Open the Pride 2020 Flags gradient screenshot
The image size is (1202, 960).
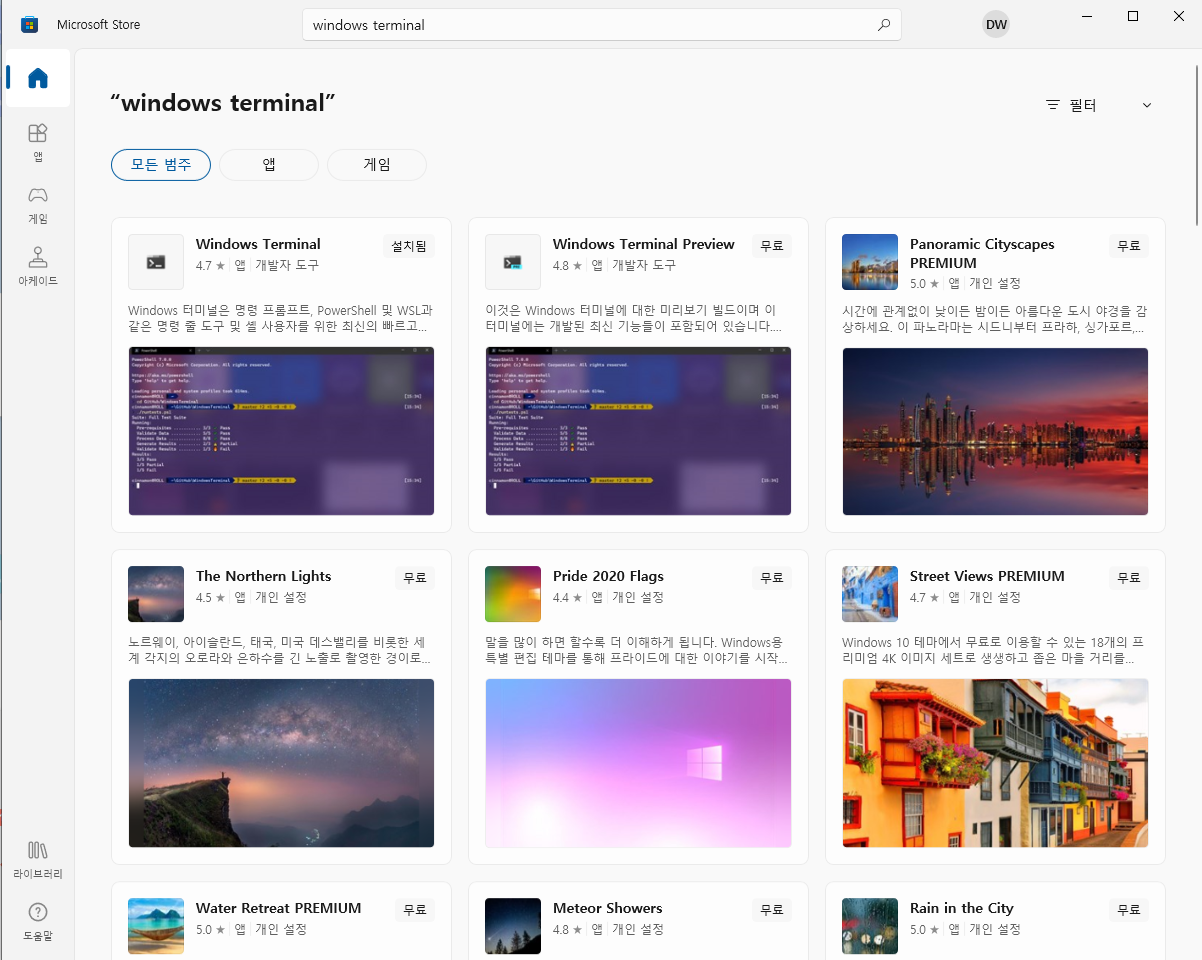(638, 763)
